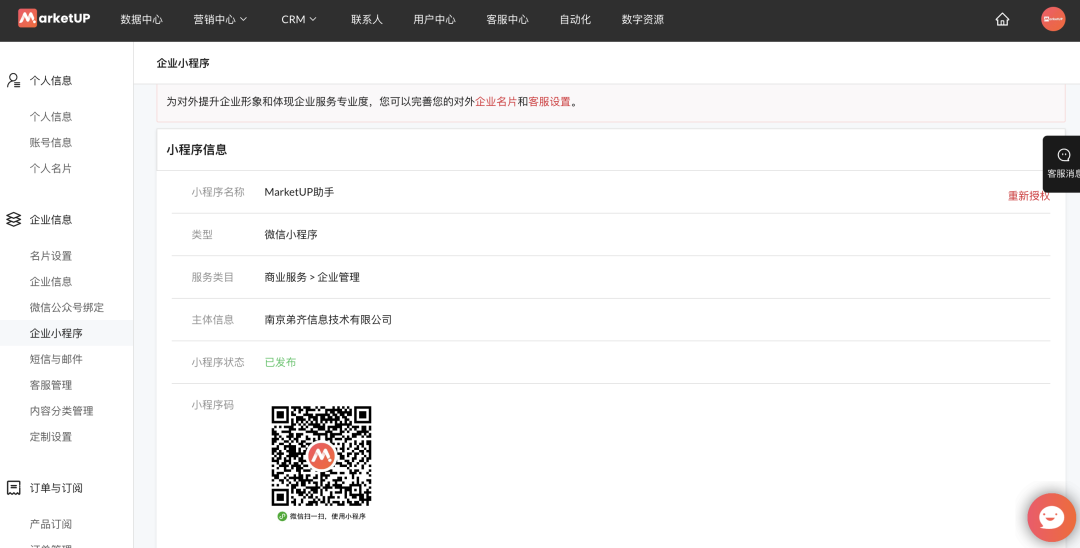Open the customer service message side panel
The height and width of the screenshot is (548, 1080).
tap(1063, 164)
